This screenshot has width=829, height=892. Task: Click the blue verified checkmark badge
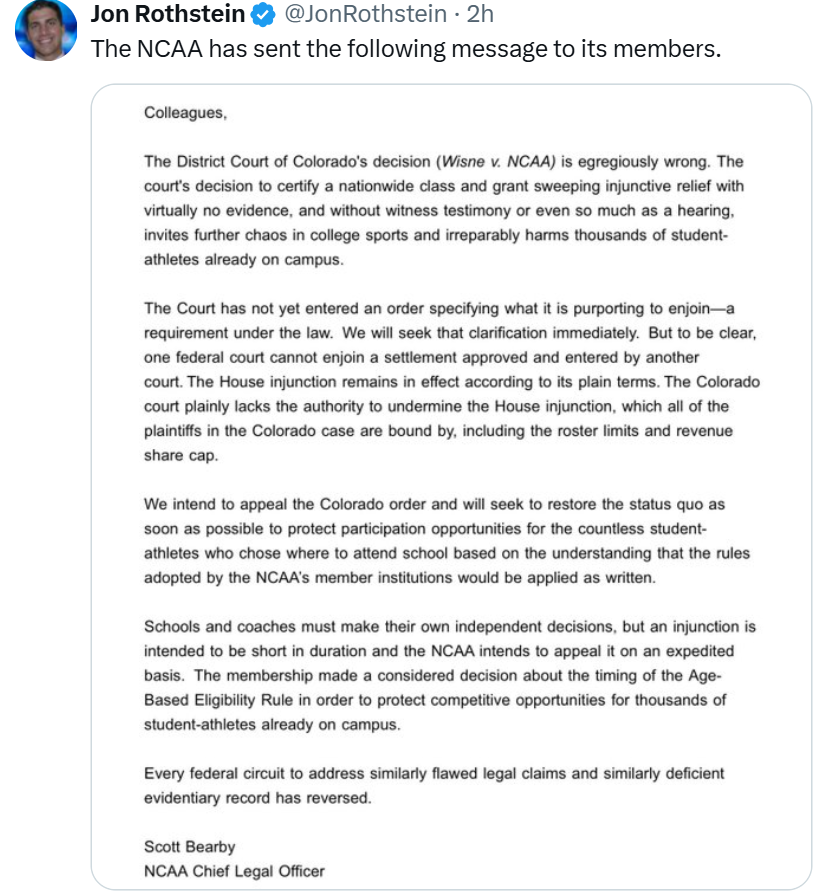[263, 15]
